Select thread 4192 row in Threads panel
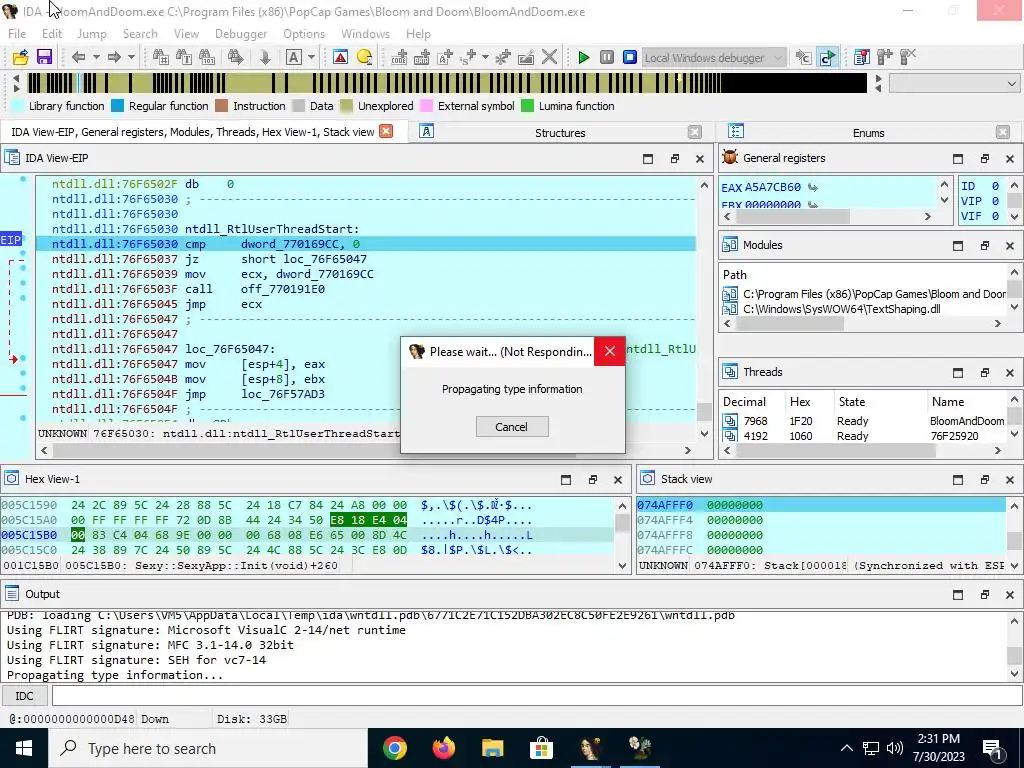This screenshot has width=1024, height=768. (x=864, y=436)
